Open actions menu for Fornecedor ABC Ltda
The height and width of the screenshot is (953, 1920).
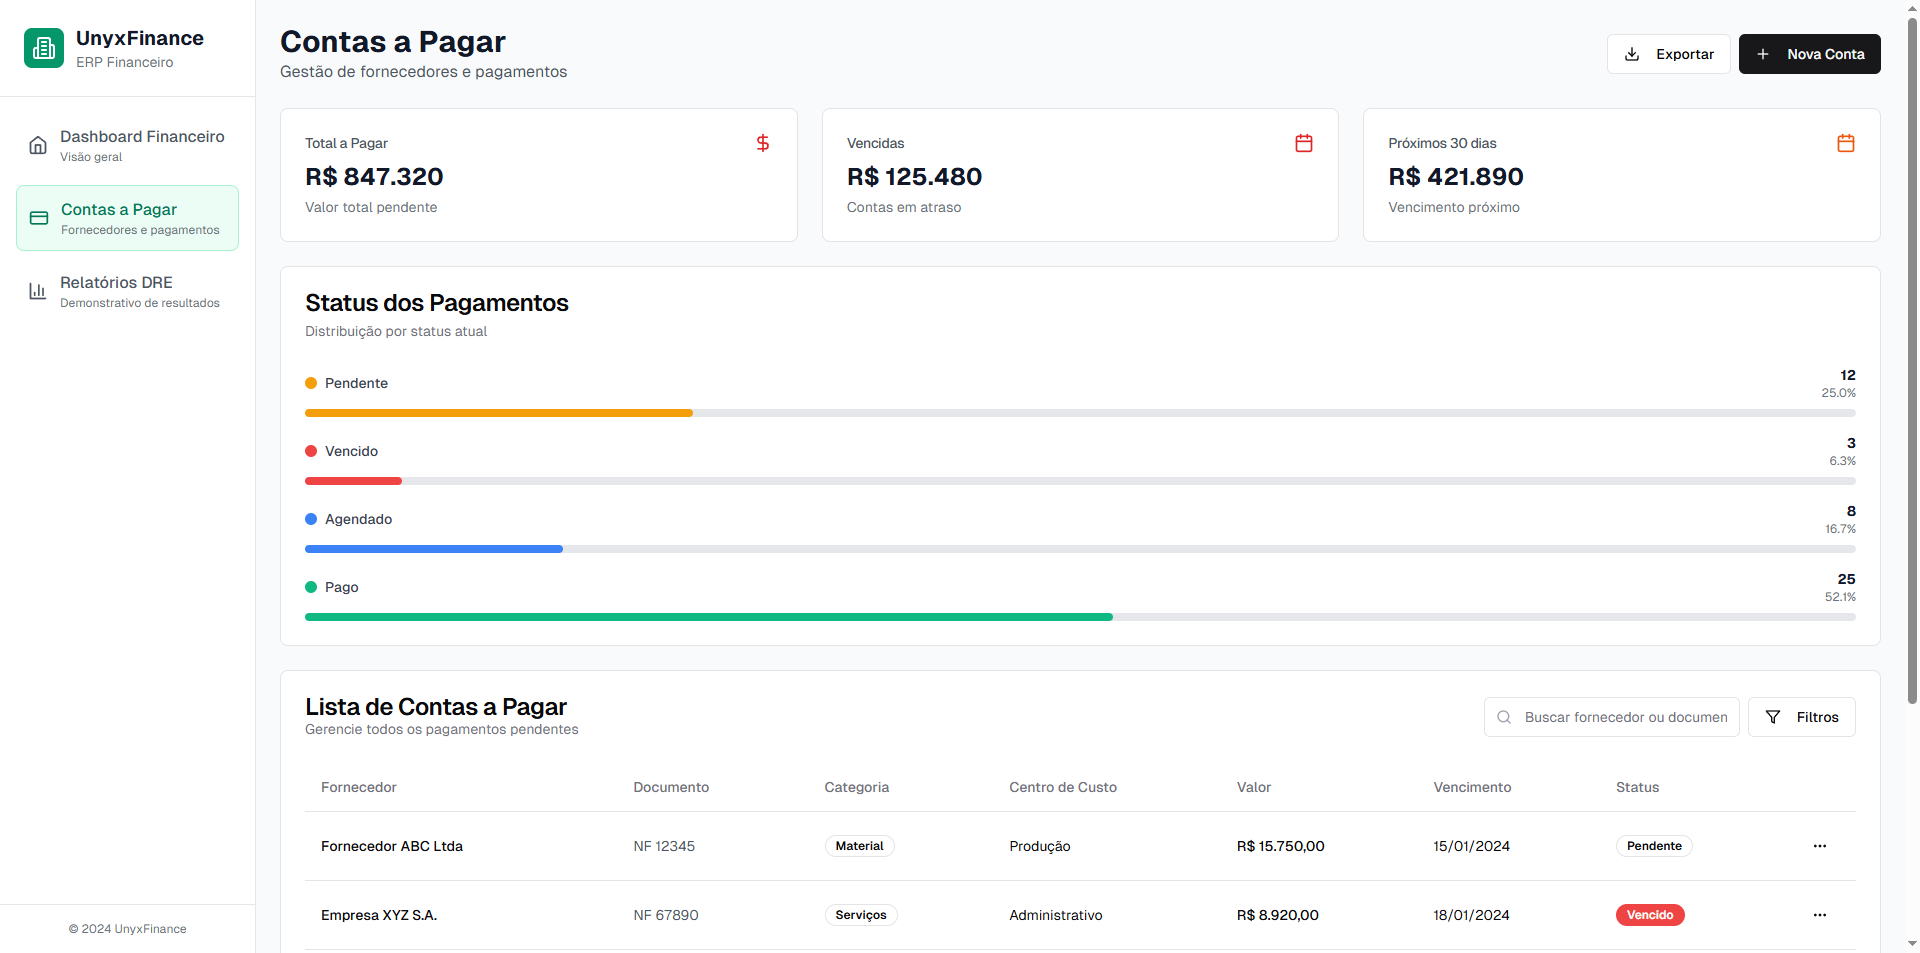pyautogui.click(x=1820, y=846)
